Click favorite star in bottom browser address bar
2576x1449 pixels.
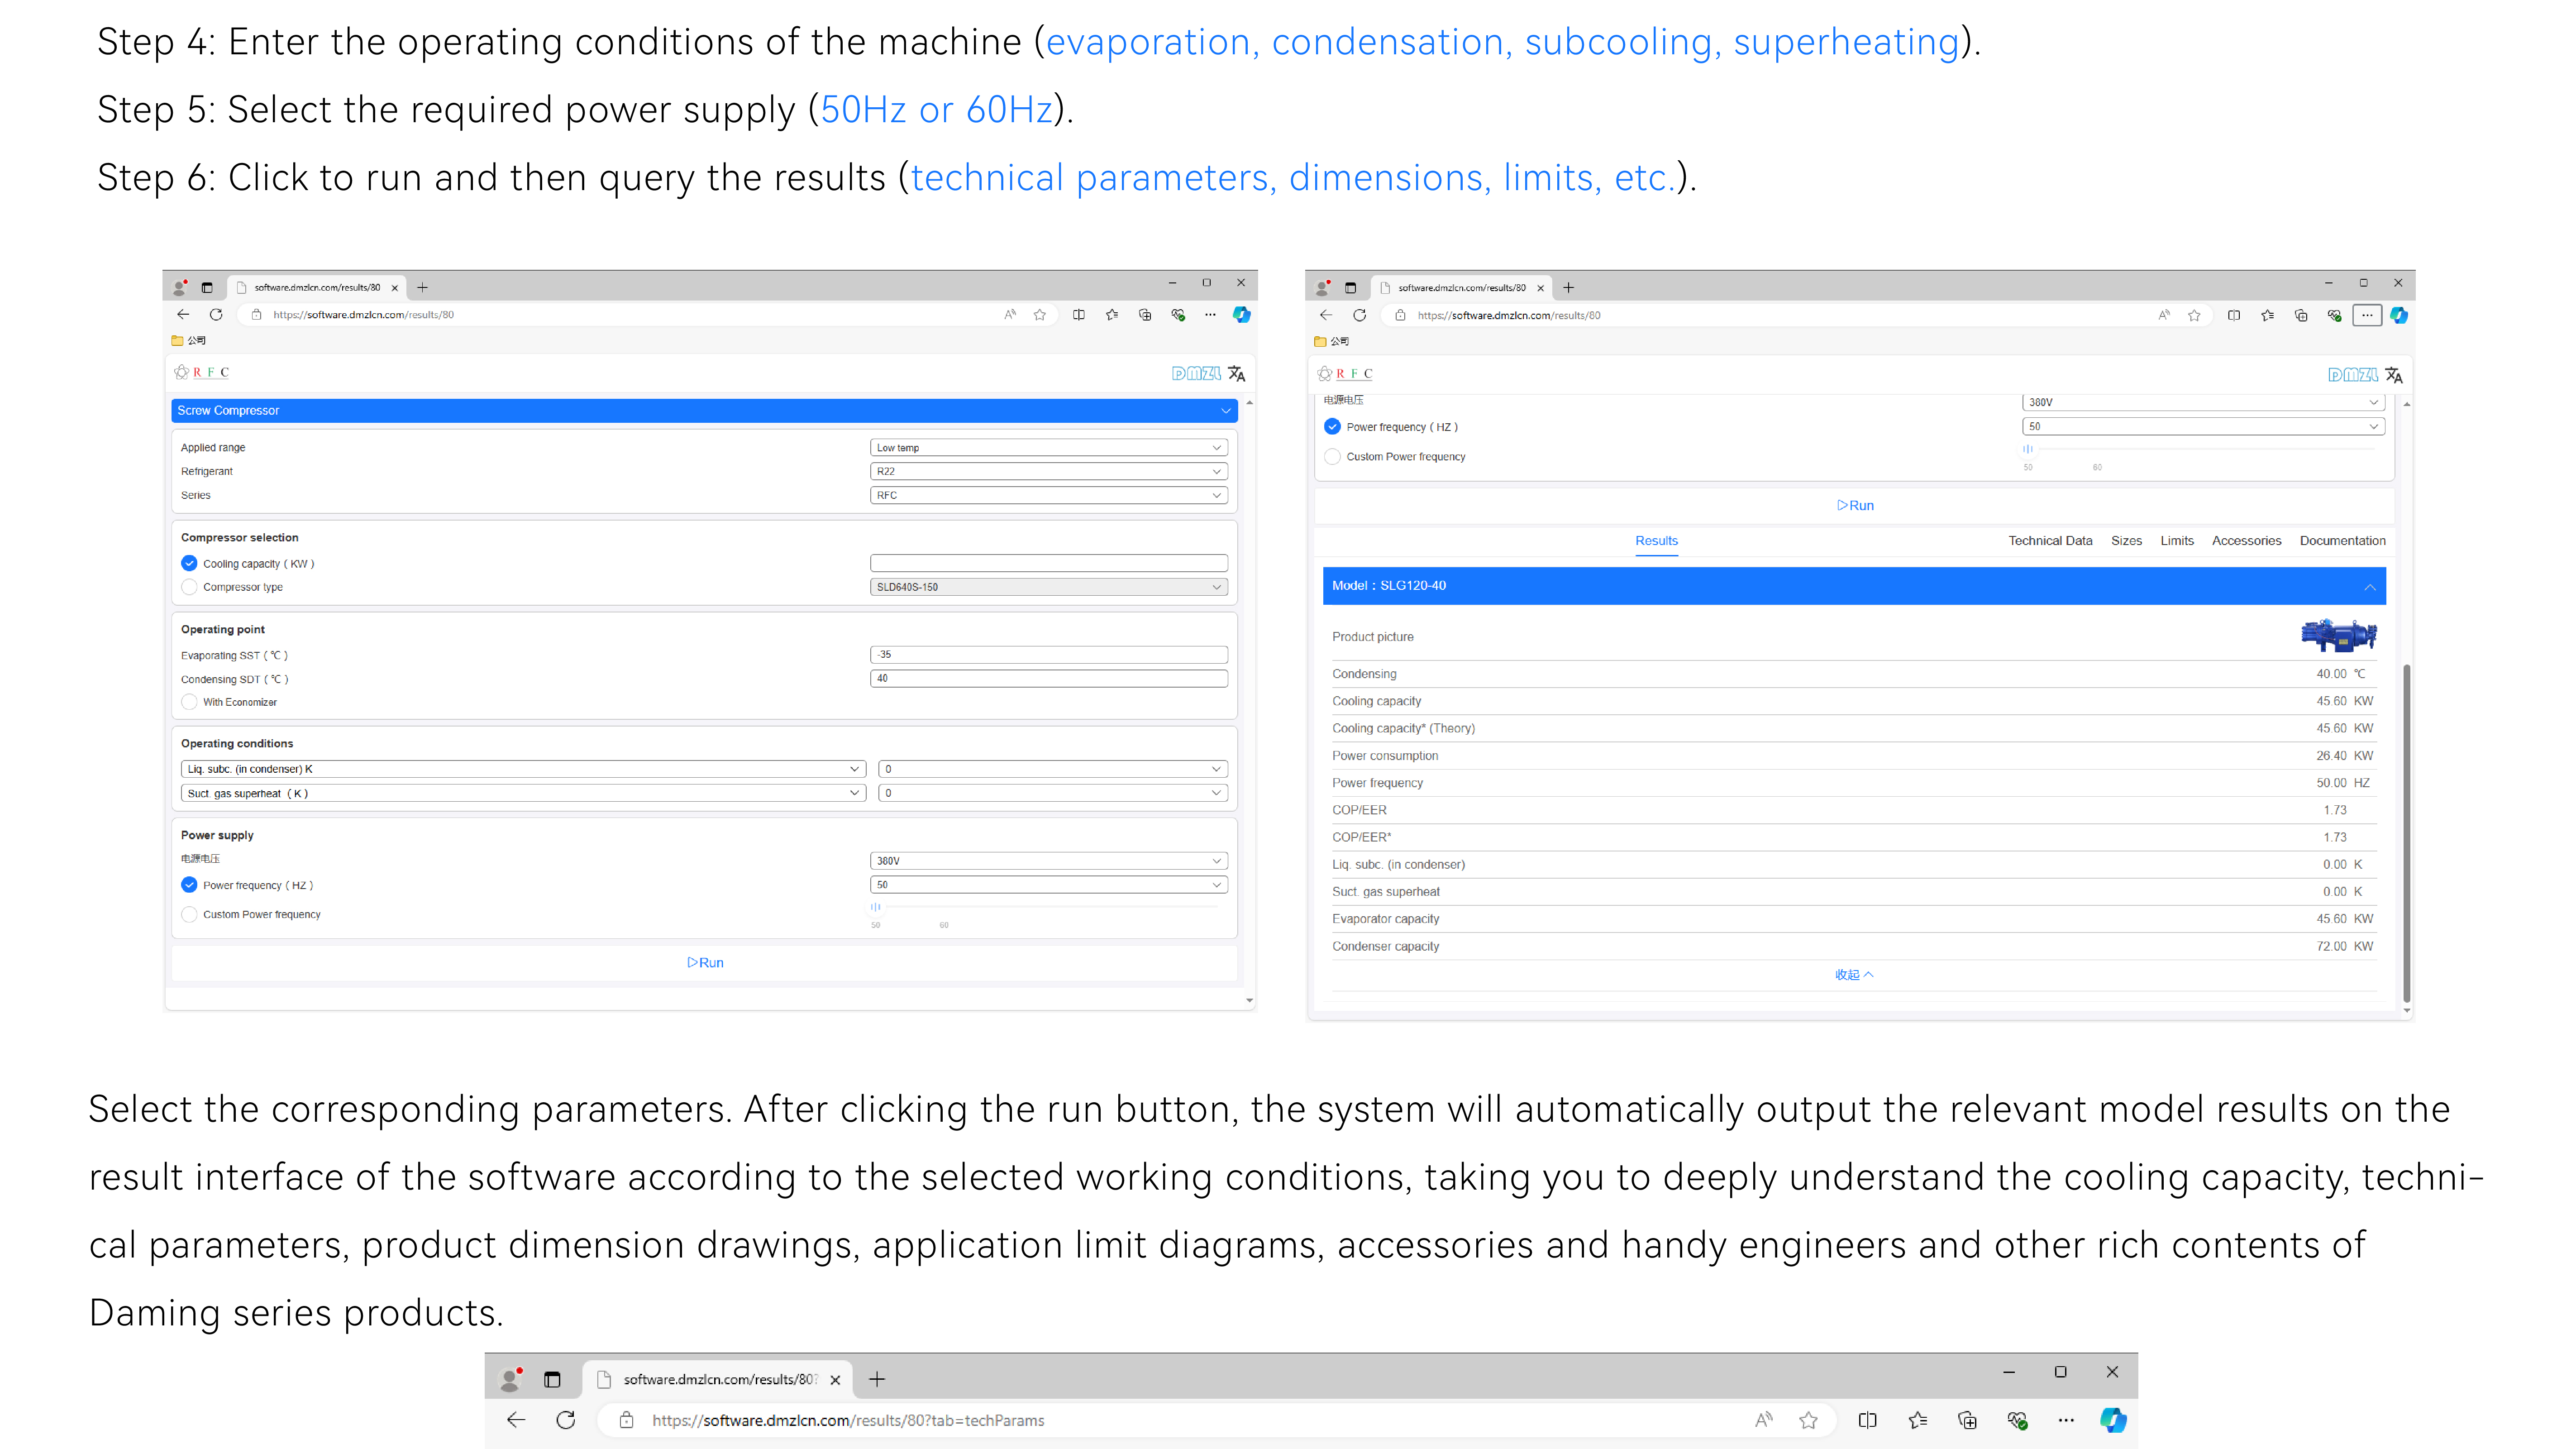(x=1808, y=1419)
